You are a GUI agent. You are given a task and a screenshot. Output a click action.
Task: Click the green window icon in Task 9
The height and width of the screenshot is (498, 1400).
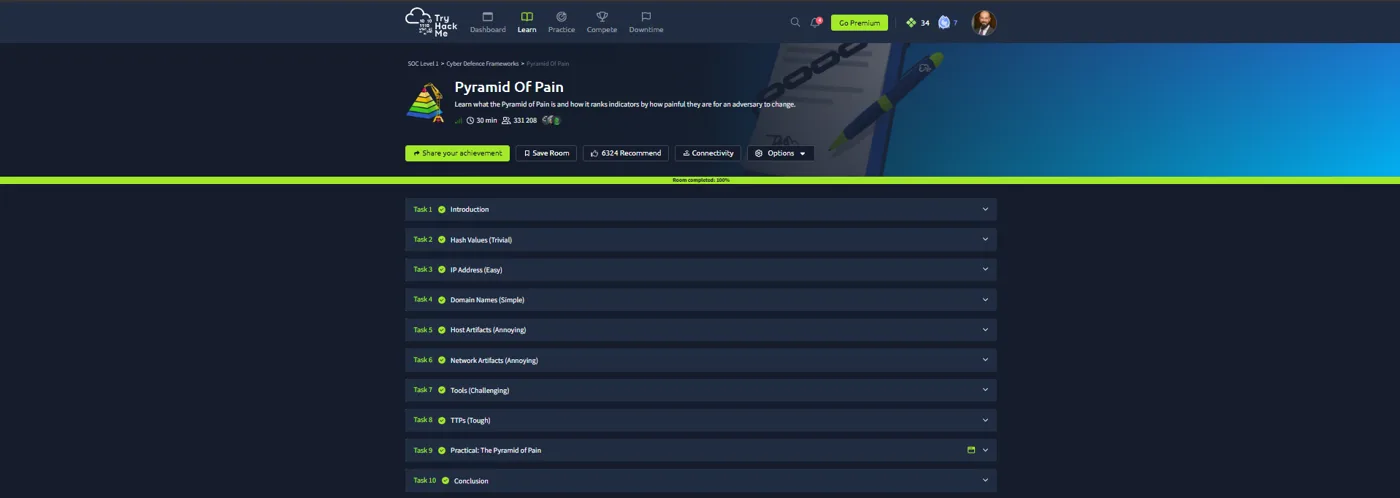tap(971, 450)
